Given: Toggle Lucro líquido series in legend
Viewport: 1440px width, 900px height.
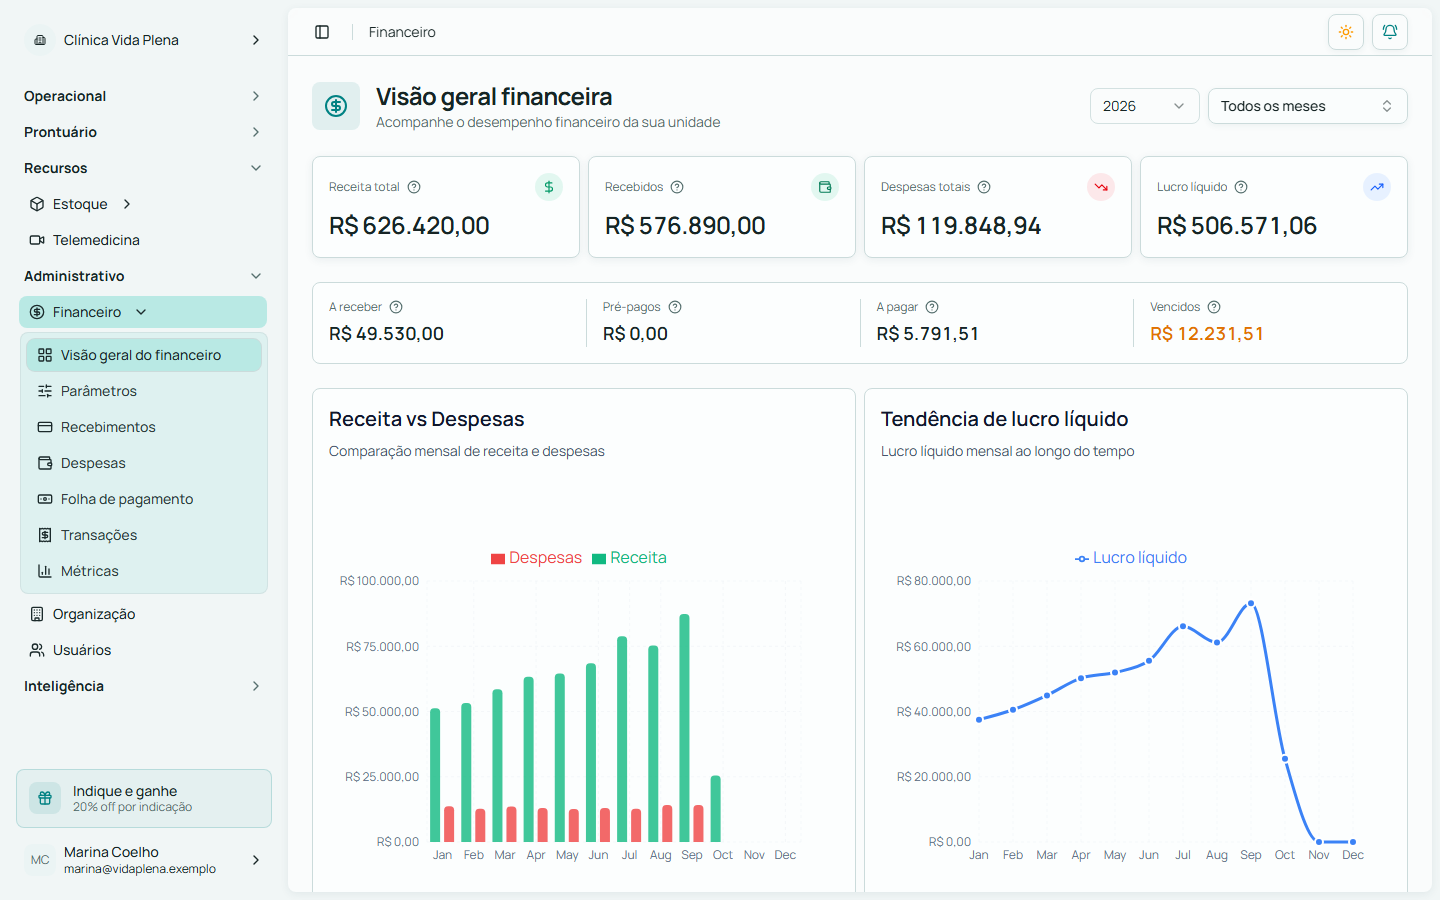Looking at the screenshot, I should point(1131,558).
